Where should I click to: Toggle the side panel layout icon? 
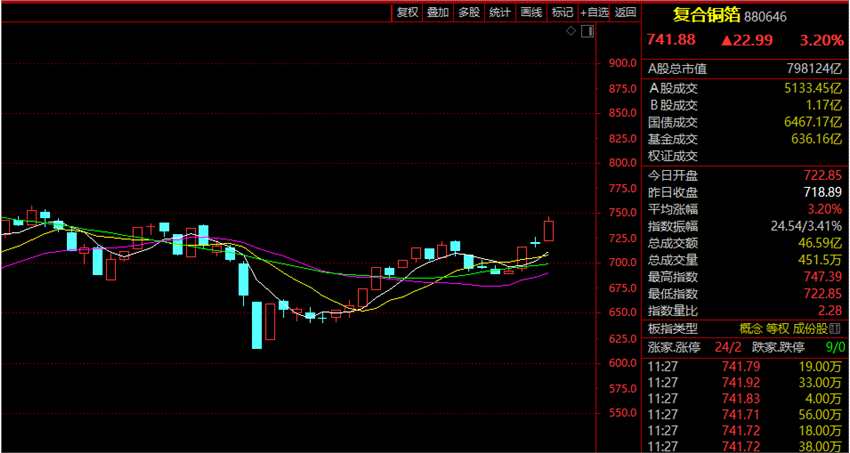pyautogui.click(x=587, y=31)
